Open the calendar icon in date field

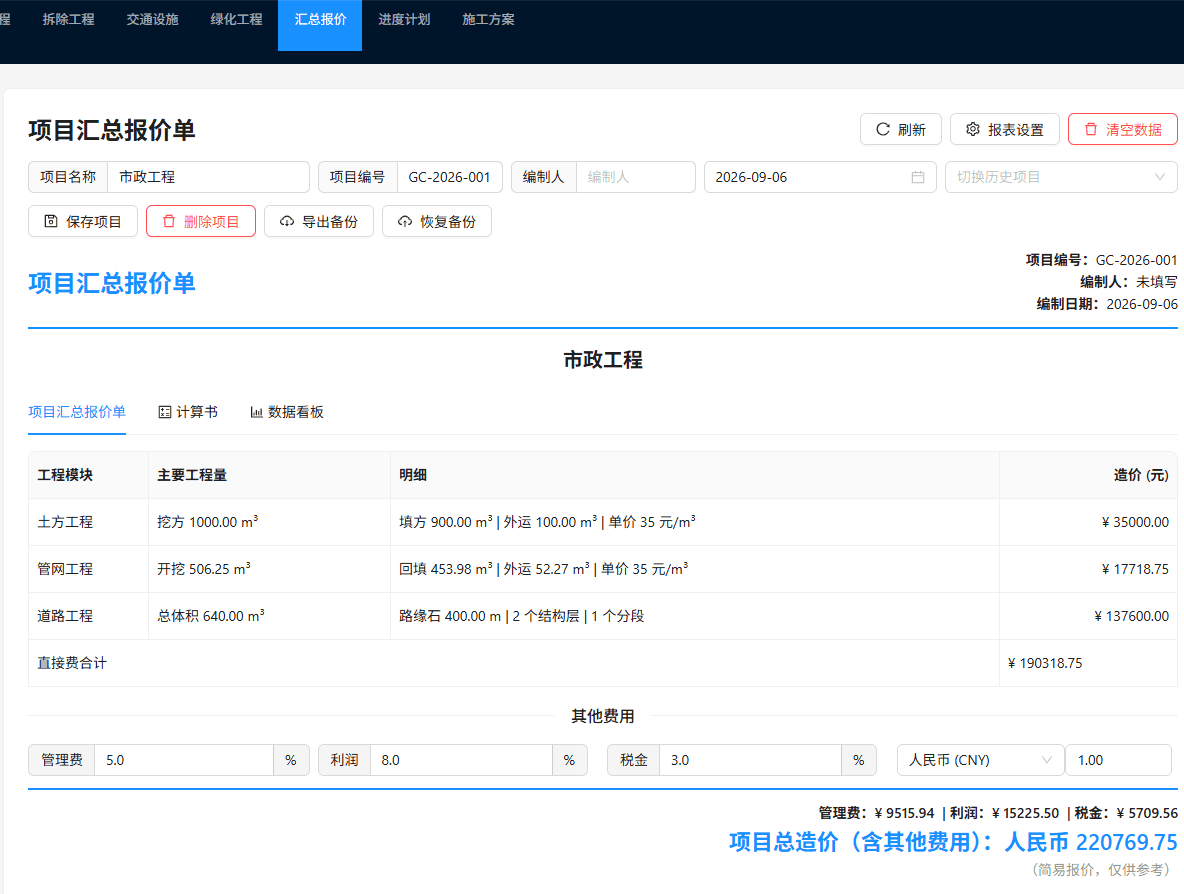917,177
